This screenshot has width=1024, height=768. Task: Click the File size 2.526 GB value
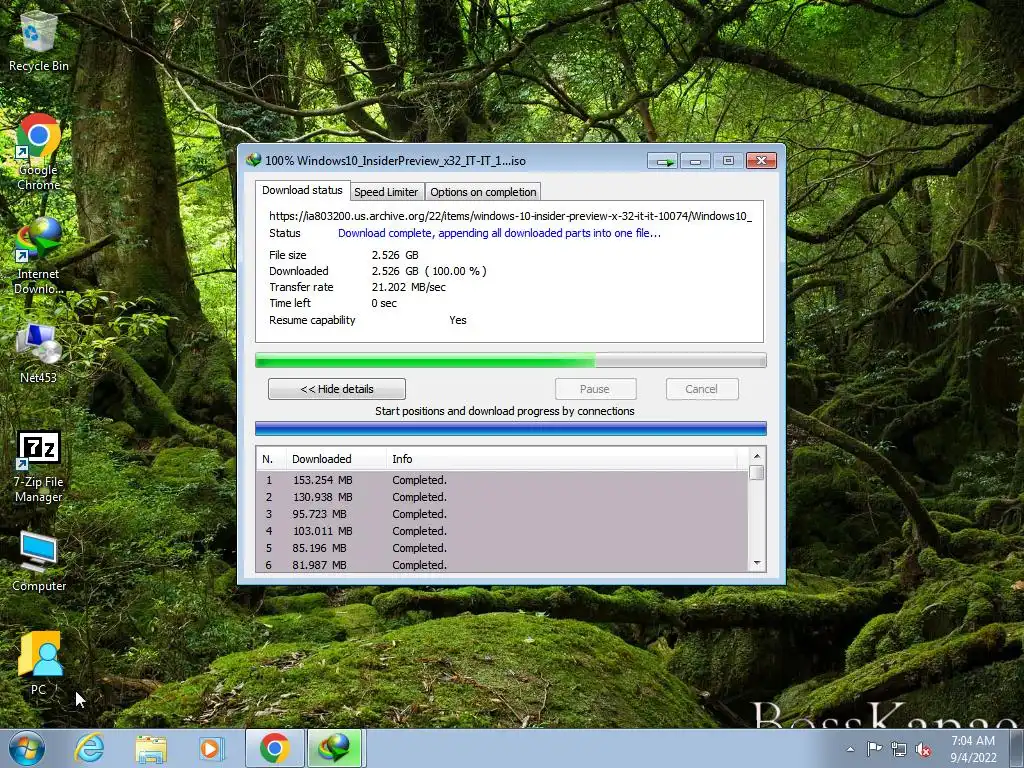pos(395,255)
